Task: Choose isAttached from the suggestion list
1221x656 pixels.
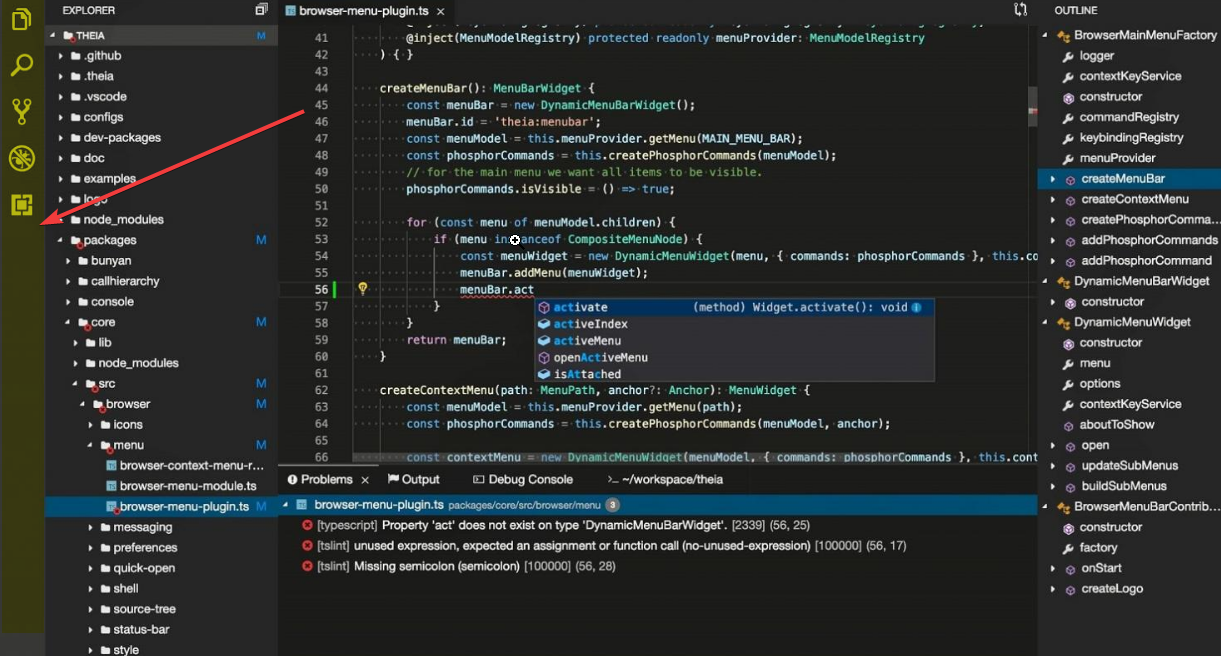Action: [735, 375]
